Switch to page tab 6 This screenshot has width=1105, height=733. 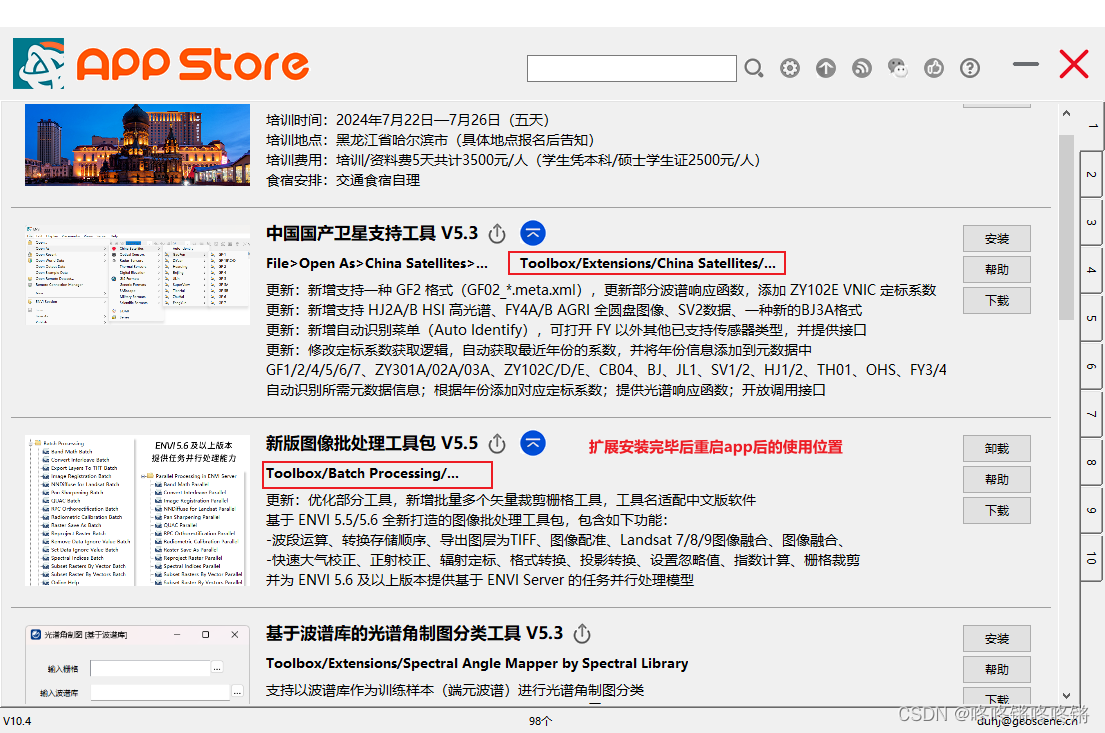(x=1092, y=366)
